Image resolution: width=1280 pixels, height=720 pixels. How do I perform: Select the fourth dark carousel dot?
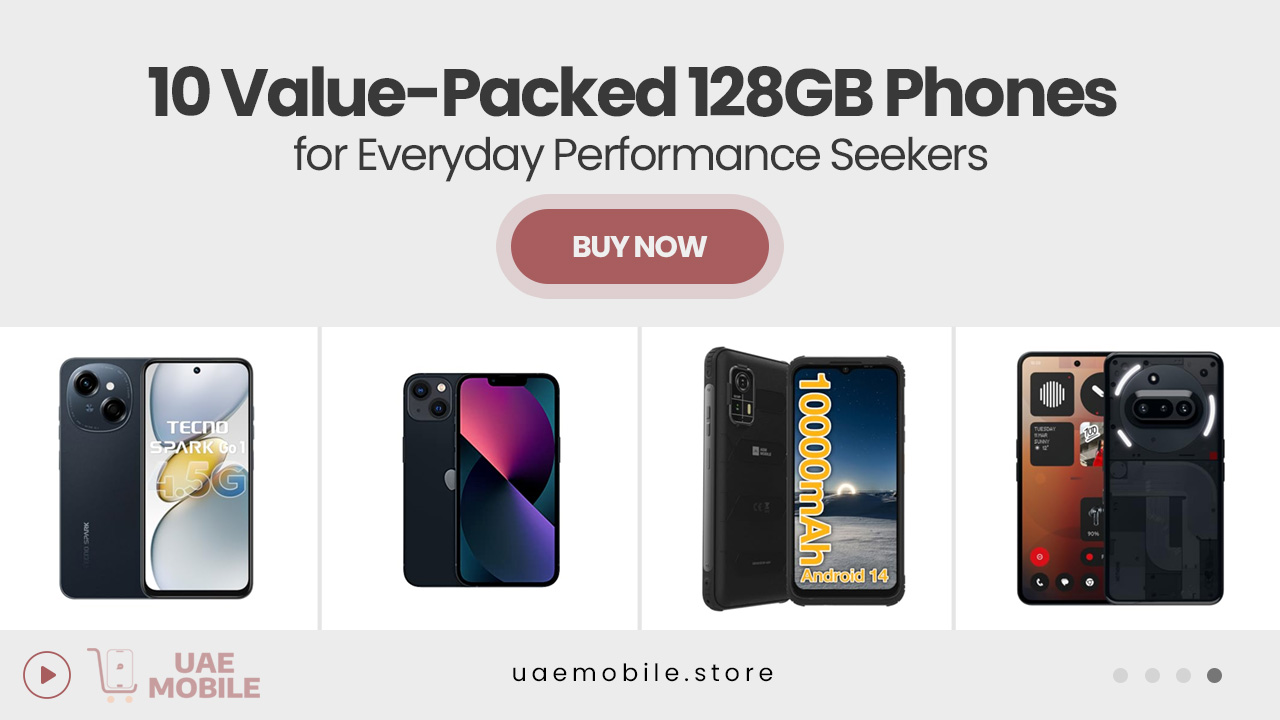(x=1214, y=675)
